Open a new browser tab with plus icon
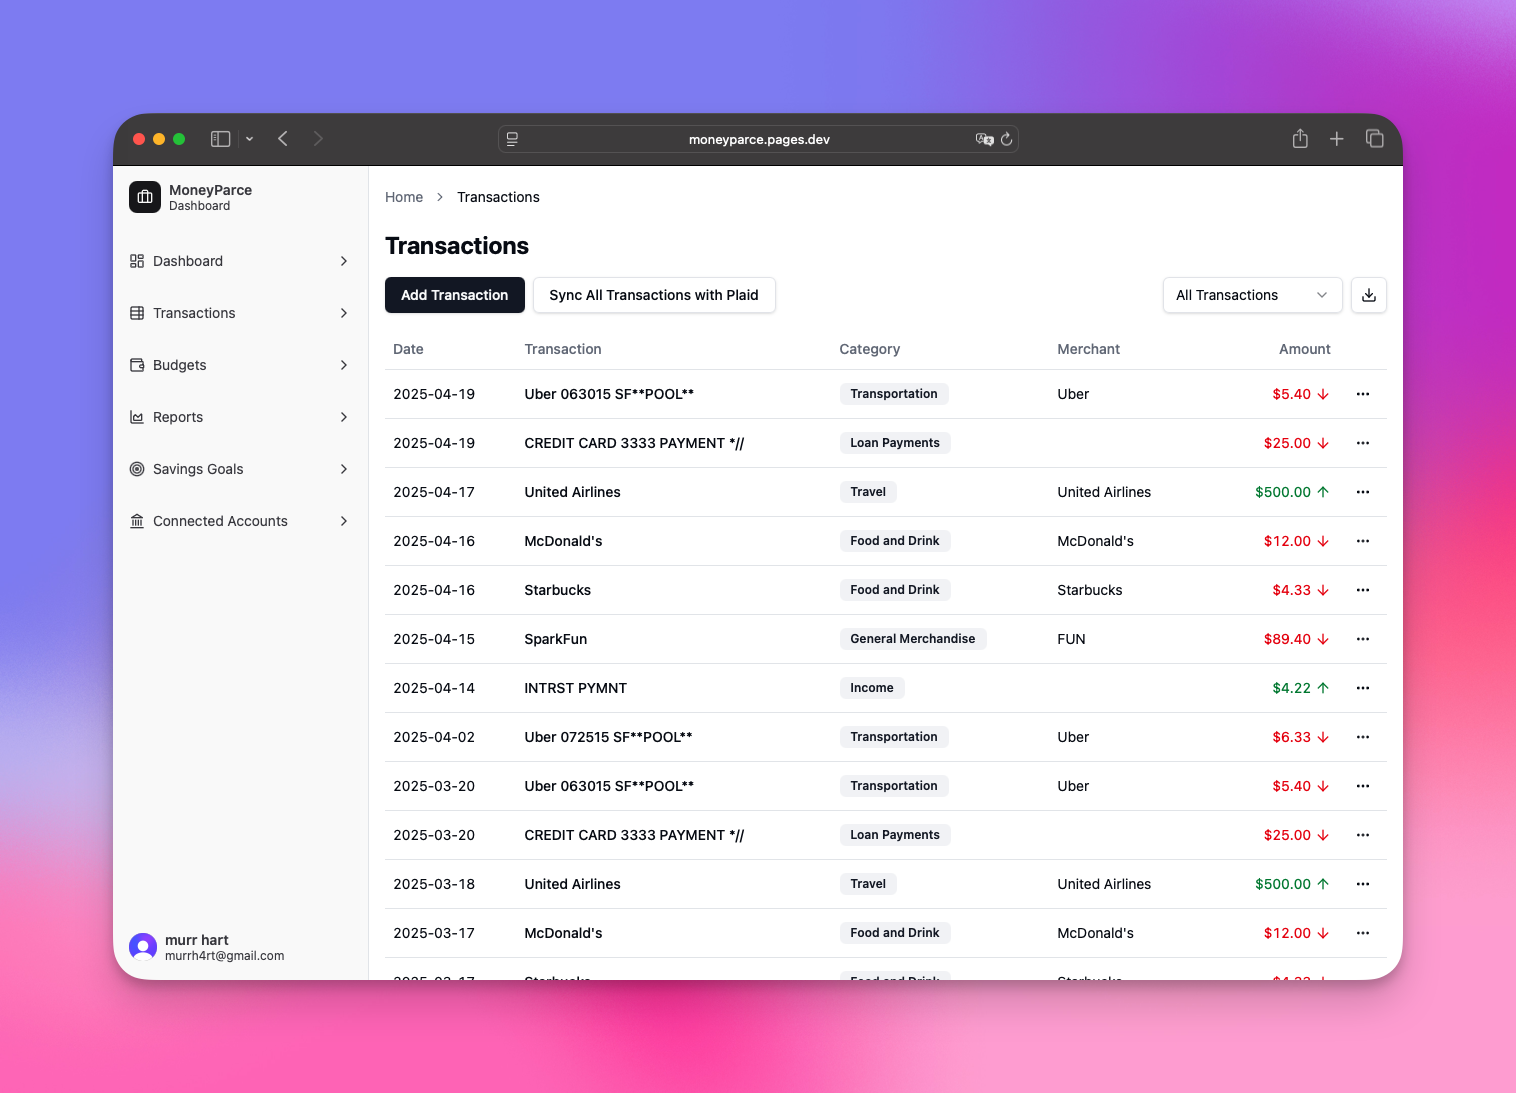The image size is (1516, 1093). tap(1336, 139)
